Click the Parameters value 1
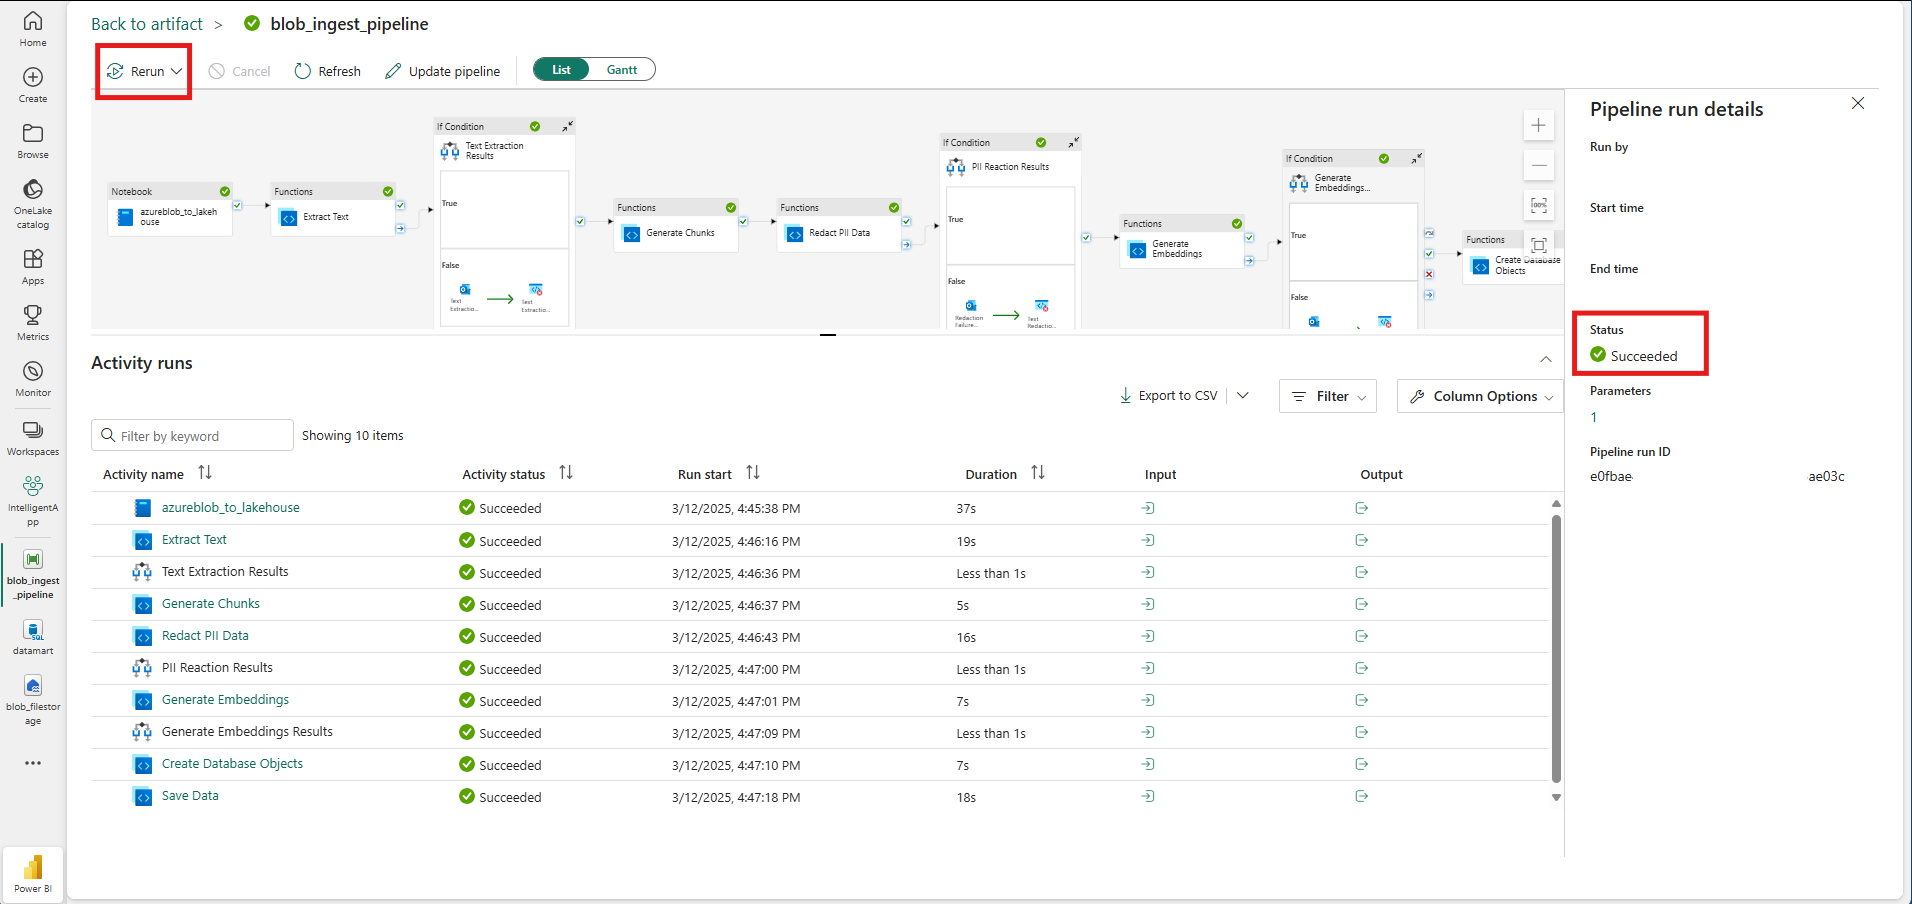Viewport: 1912px width, 904px height. pyautogui.click(x=1594, y=417)
